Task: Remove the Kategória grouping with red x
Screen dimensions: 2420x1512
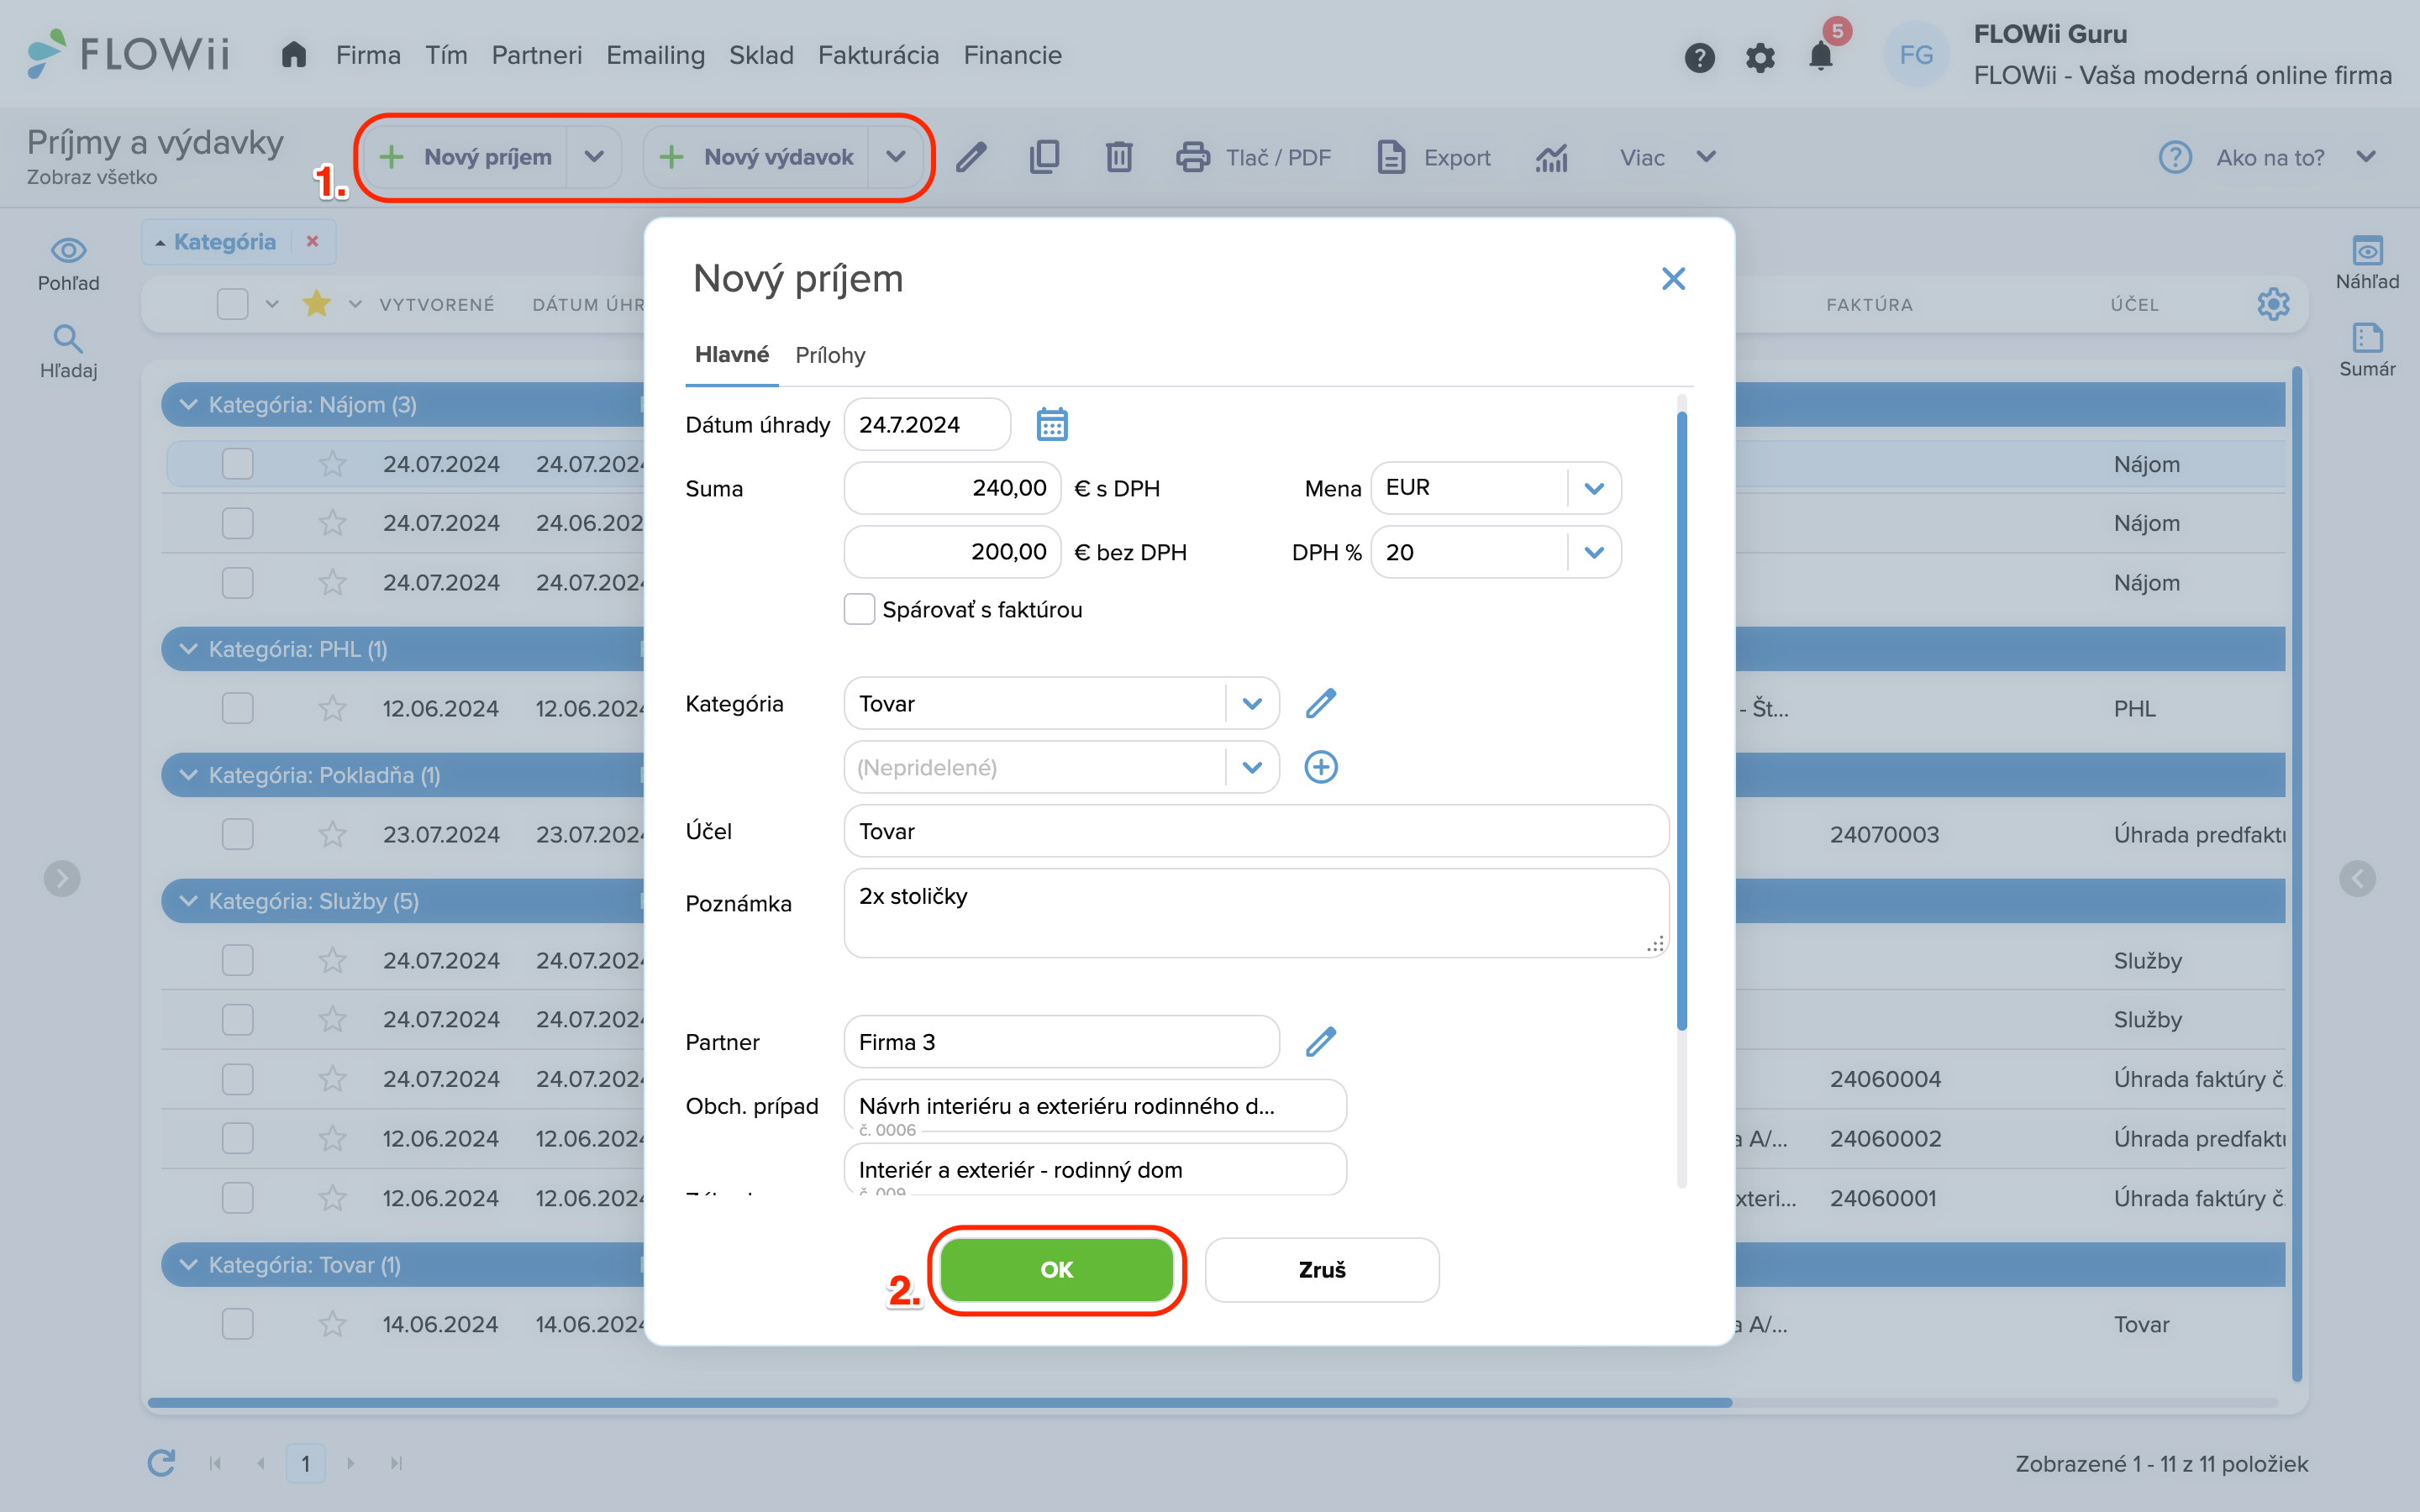Action: (x=312, y=241)
